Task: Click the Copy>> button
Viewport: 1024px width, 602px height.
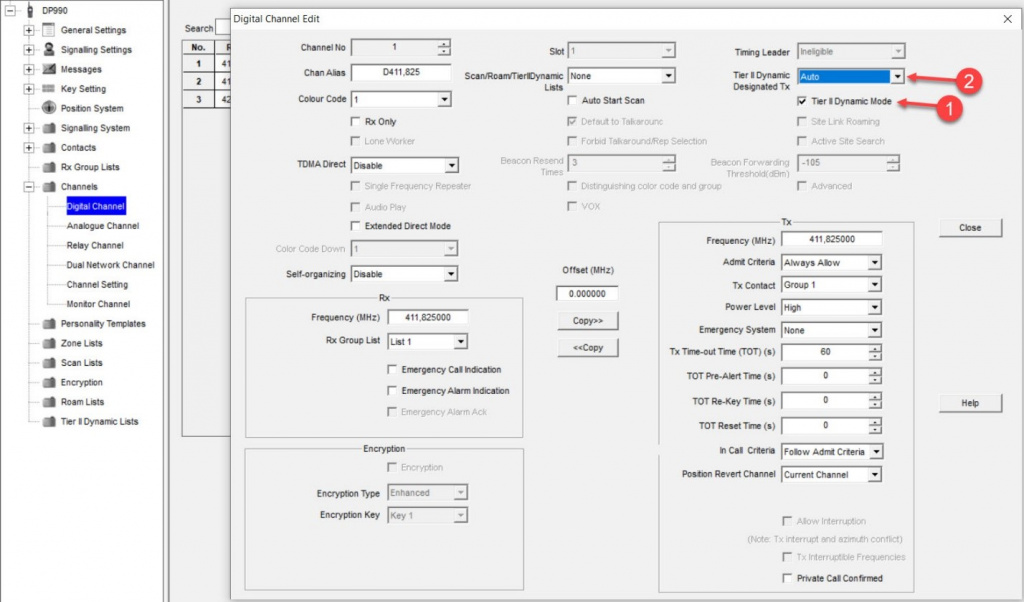Action: pos(588,321)
